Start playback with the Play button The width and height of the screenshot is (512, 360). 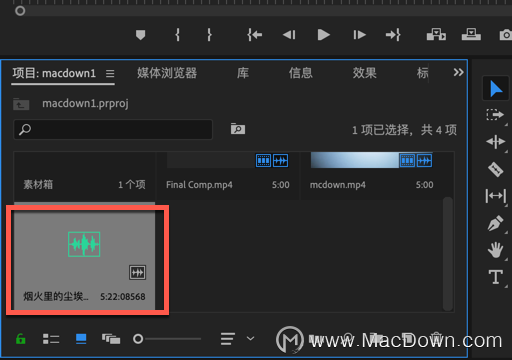323,35
